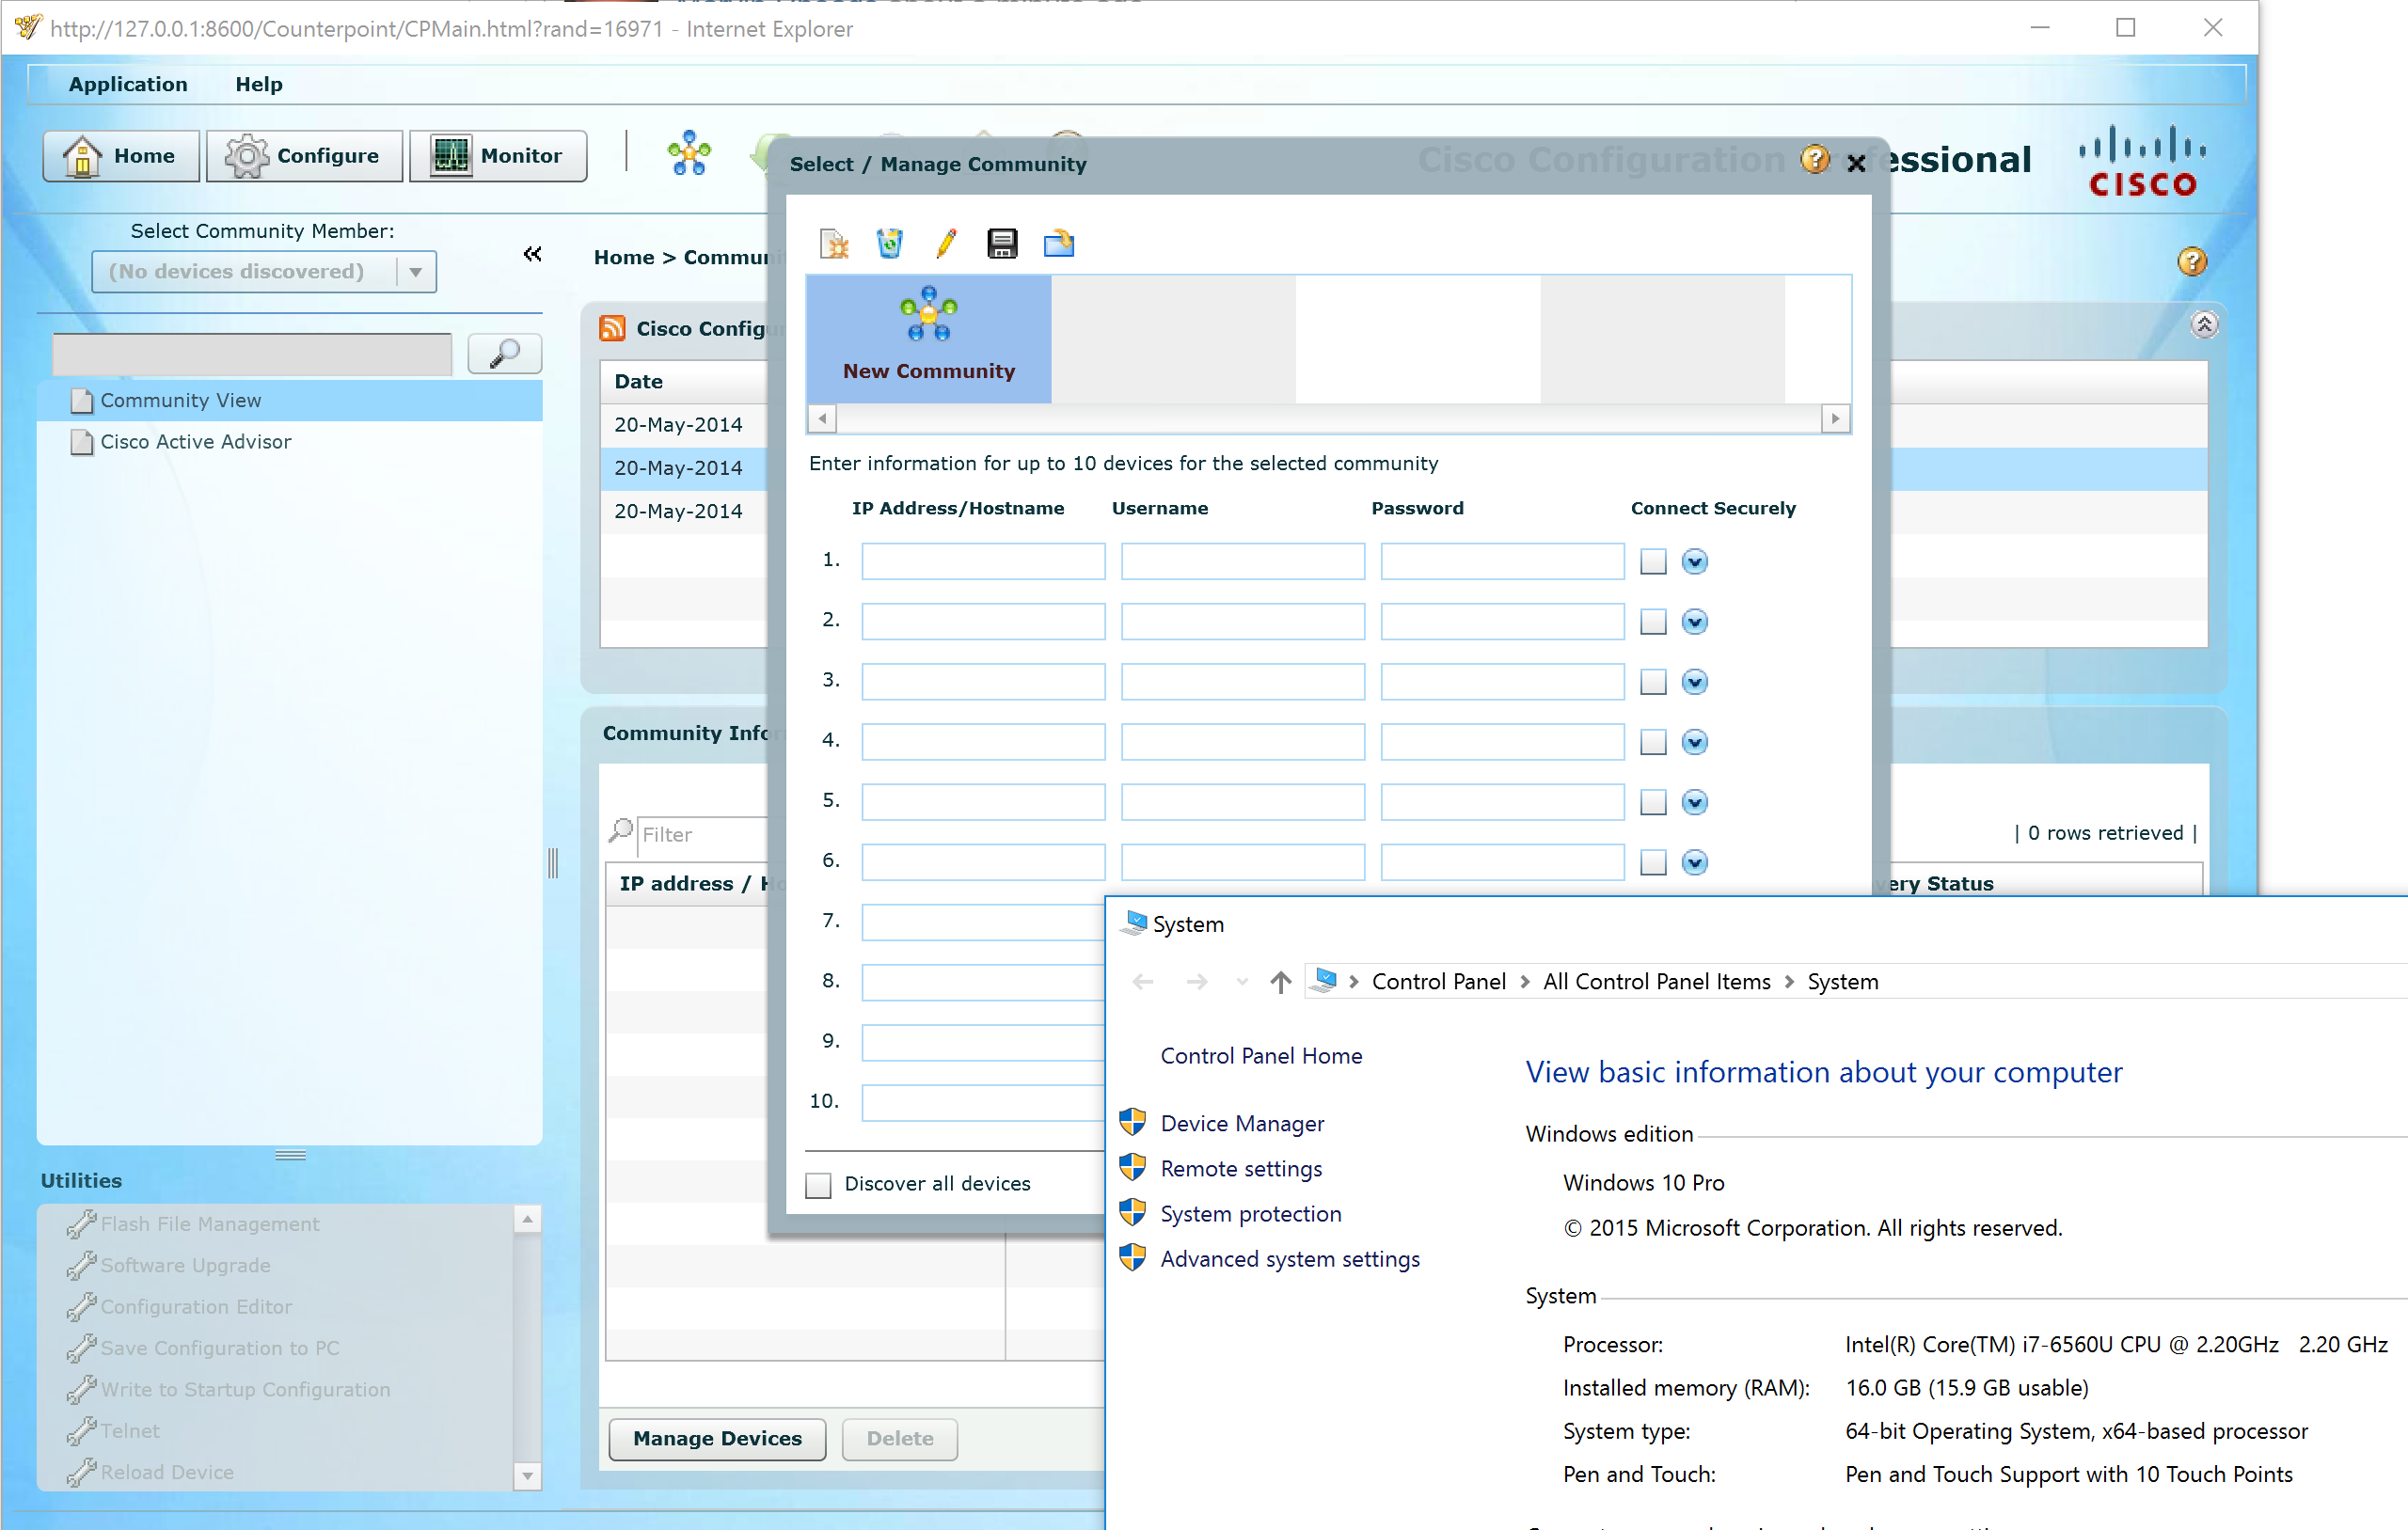Viewport: 2408px width, 1530px height.
Task: Open Device Manager in System window
Action: [x=1242, y=1124]
